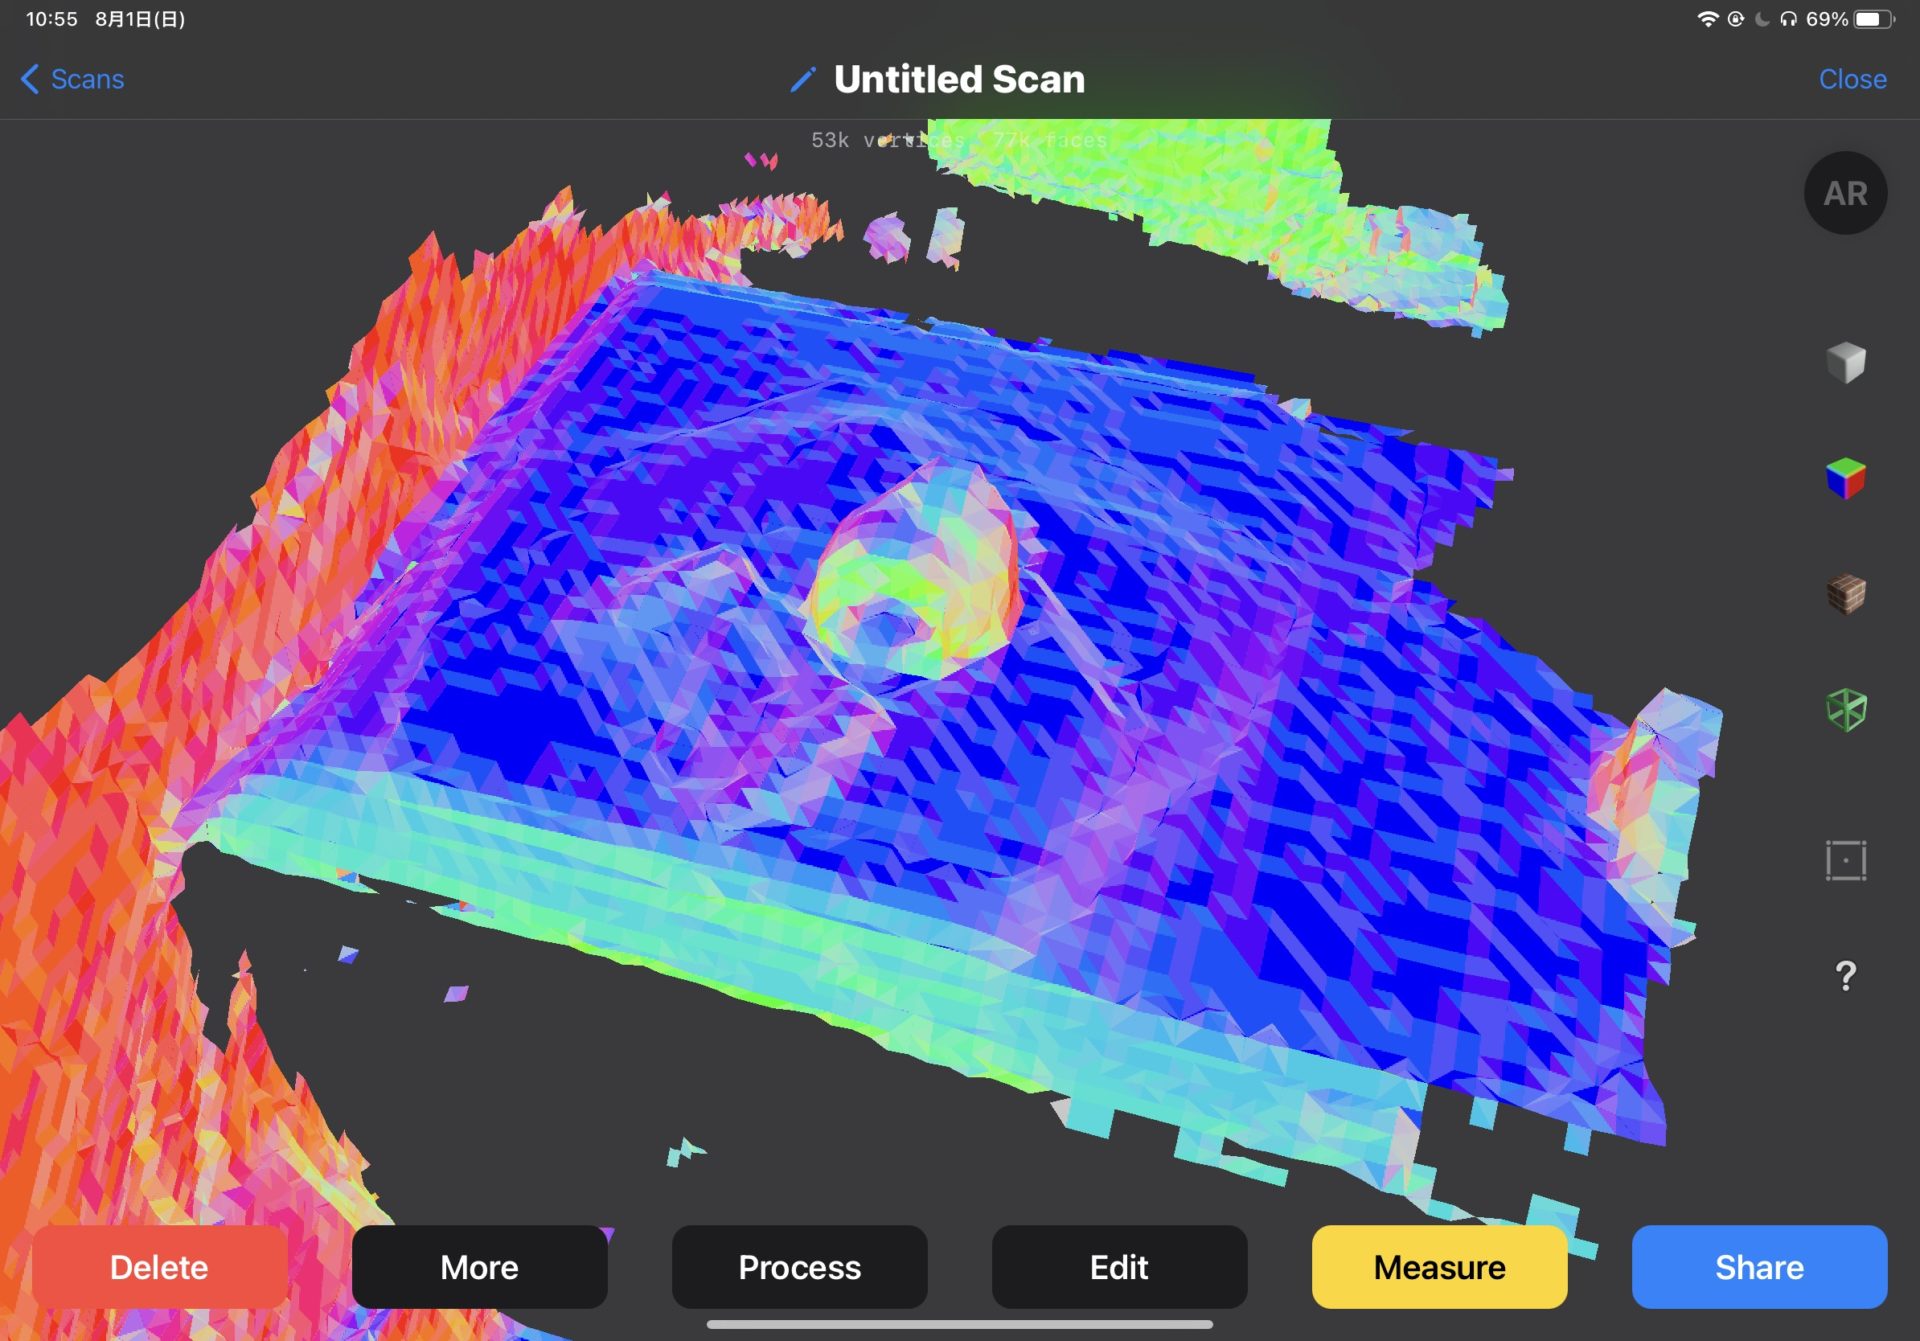Go back to Scans list

pos(72,79)
